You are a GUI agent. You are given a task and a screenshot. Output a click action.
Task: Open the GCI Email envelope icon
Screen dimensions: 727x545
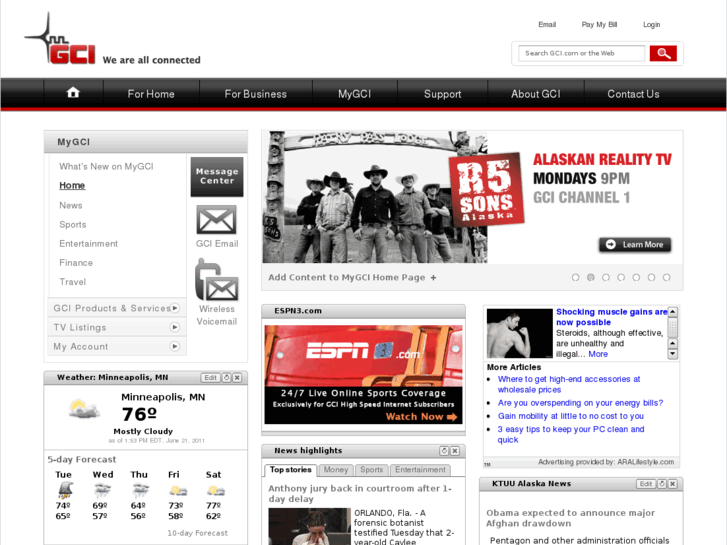pyautogui.click(x=217, y=220)
